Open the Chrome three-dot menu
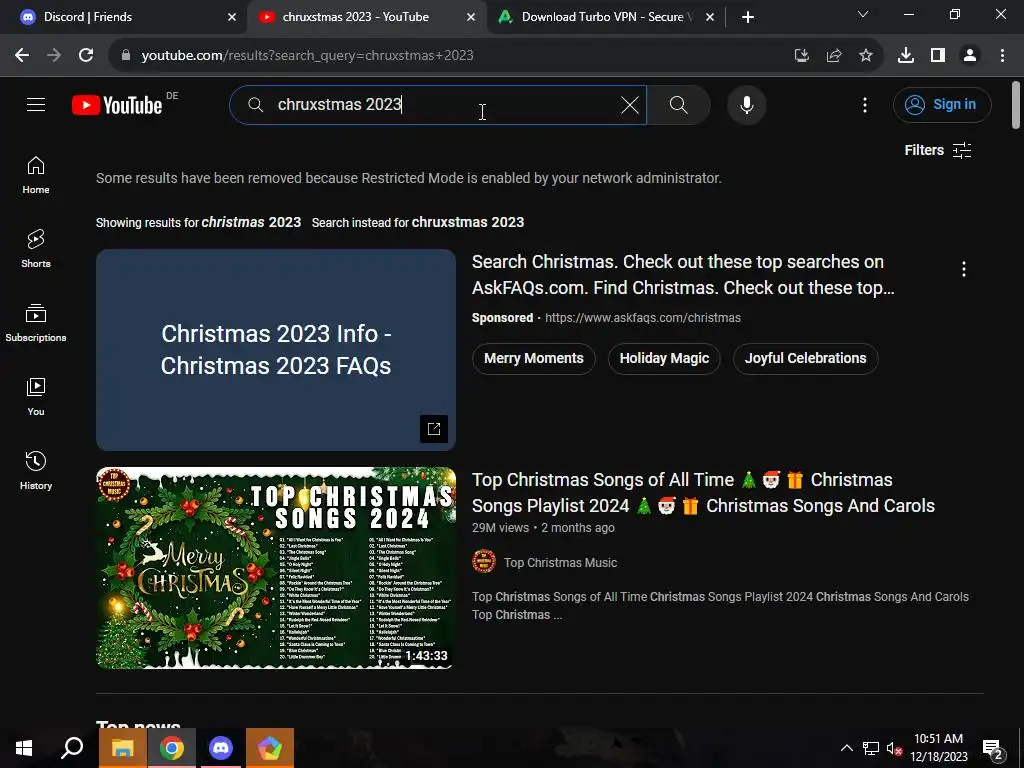The width and height of the screenshot is (1024, 768). pos(1002,56)
